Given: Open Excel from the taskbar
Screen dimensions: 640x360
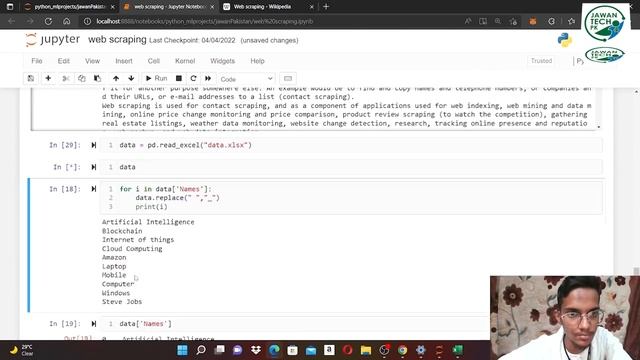Looking at the screenshot, I should pos(458,350).
